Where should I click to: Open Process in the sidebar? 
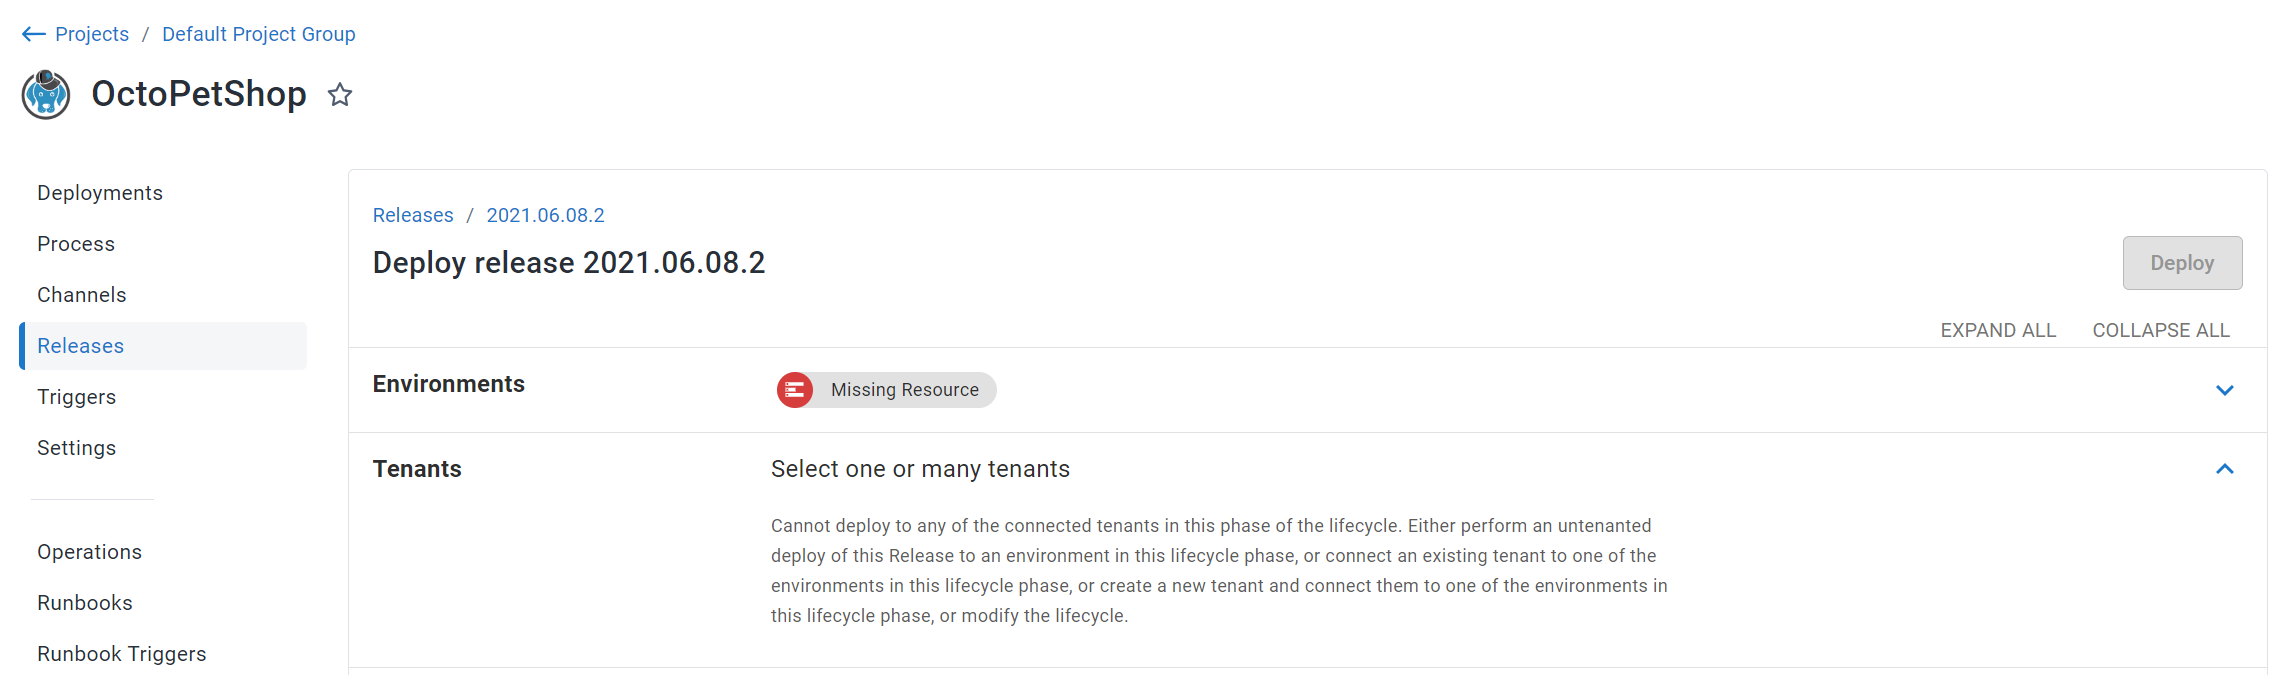tap(76, 244)
